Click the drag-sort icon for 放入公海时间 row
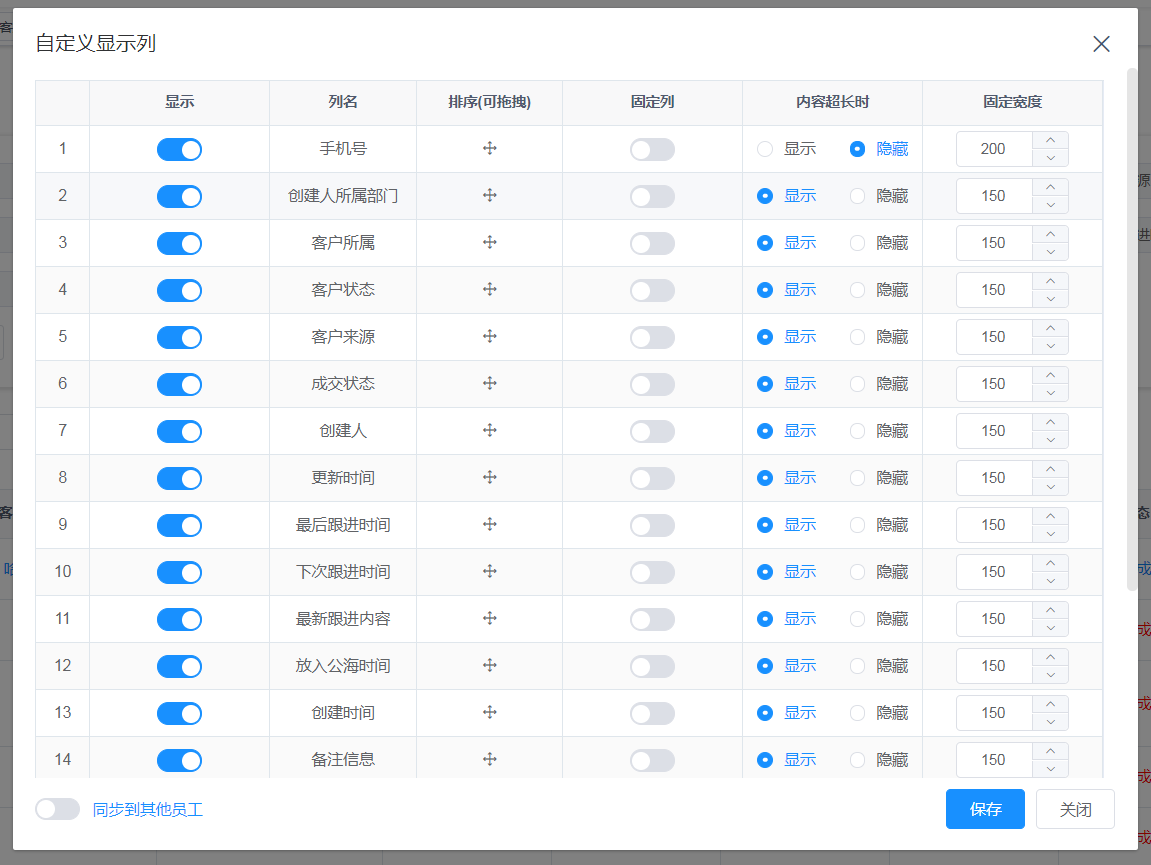Image resolution: width=1151 pixels, height=865 pixels. click(490, 666)
